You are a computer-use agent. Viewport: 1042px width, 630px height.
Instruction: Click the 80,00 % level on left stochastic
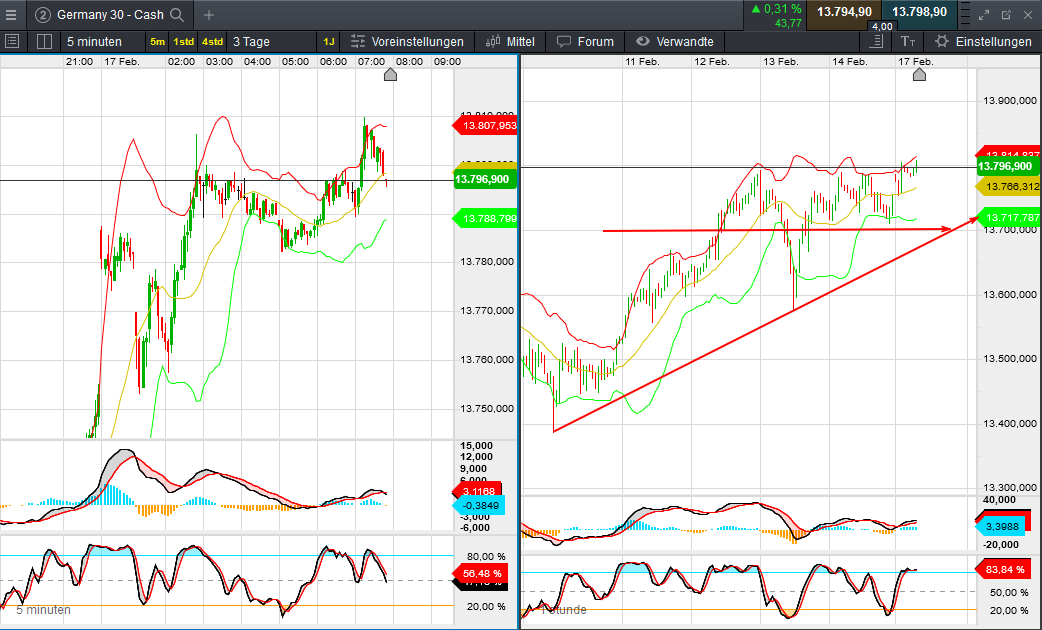[x=486, y=556]
